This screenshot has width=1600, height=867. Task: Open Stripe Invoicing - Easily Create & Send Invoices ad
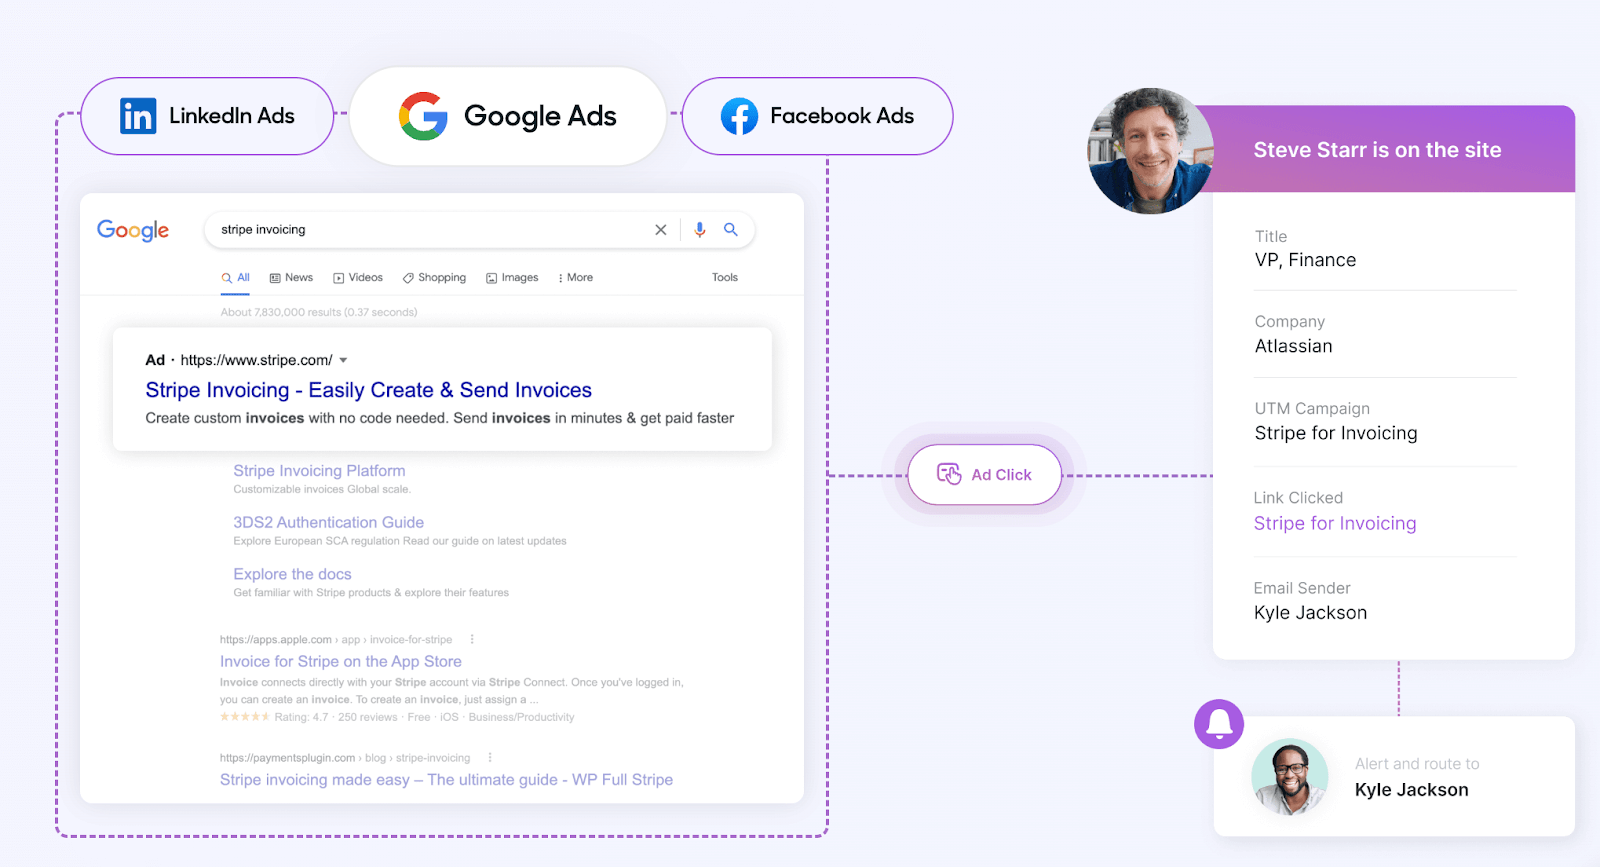pyautogui.click(x=368, y=390)
